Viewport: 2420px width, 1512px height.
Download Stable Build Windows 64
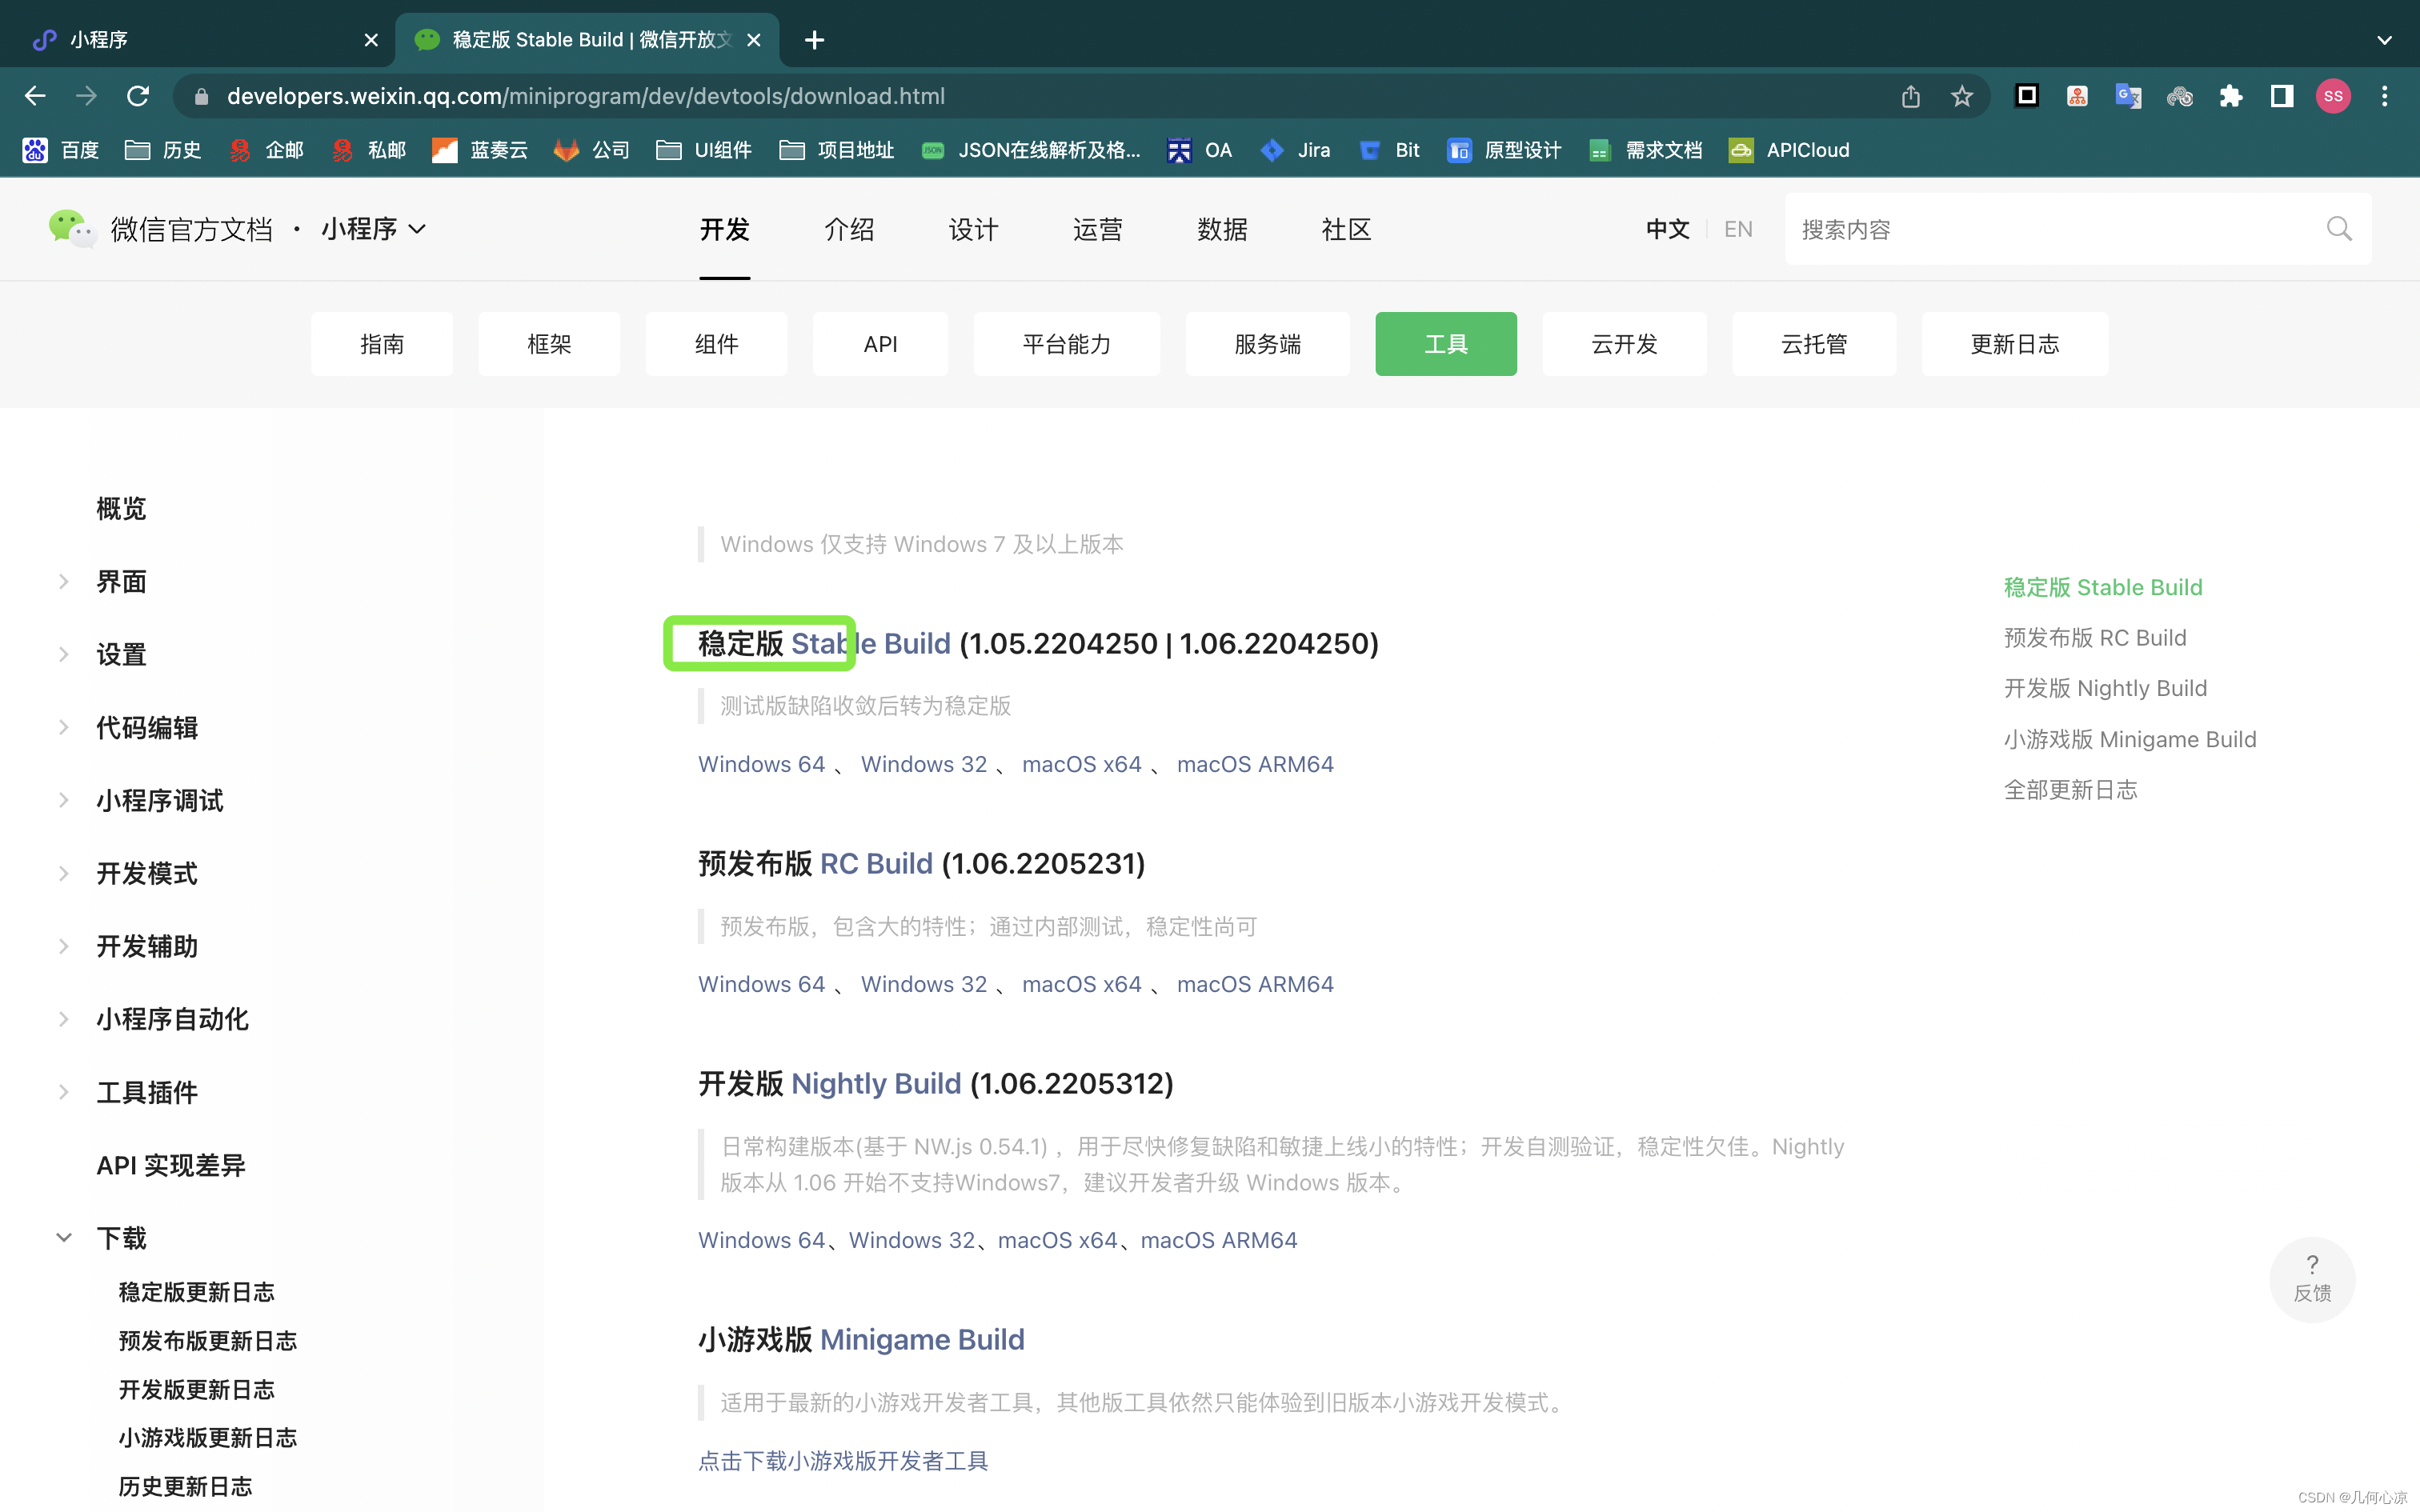[761, 764]
